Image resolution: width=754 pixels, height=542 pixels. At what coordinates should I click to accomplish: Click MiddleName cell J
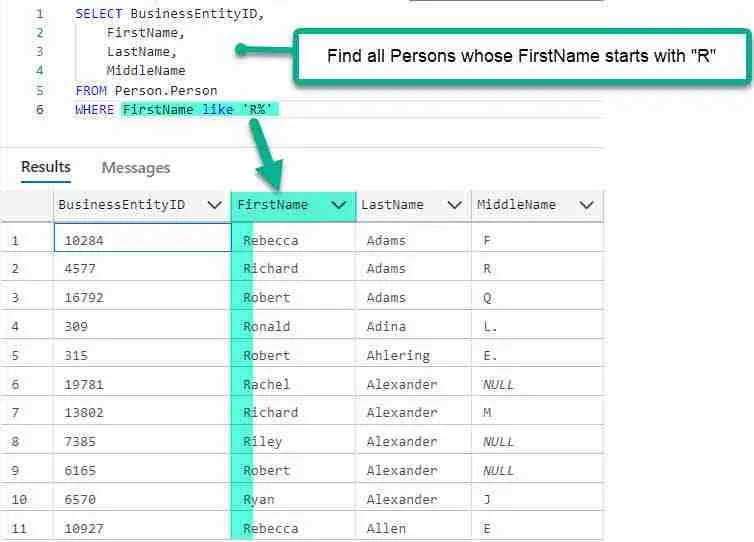click(538, 499)
